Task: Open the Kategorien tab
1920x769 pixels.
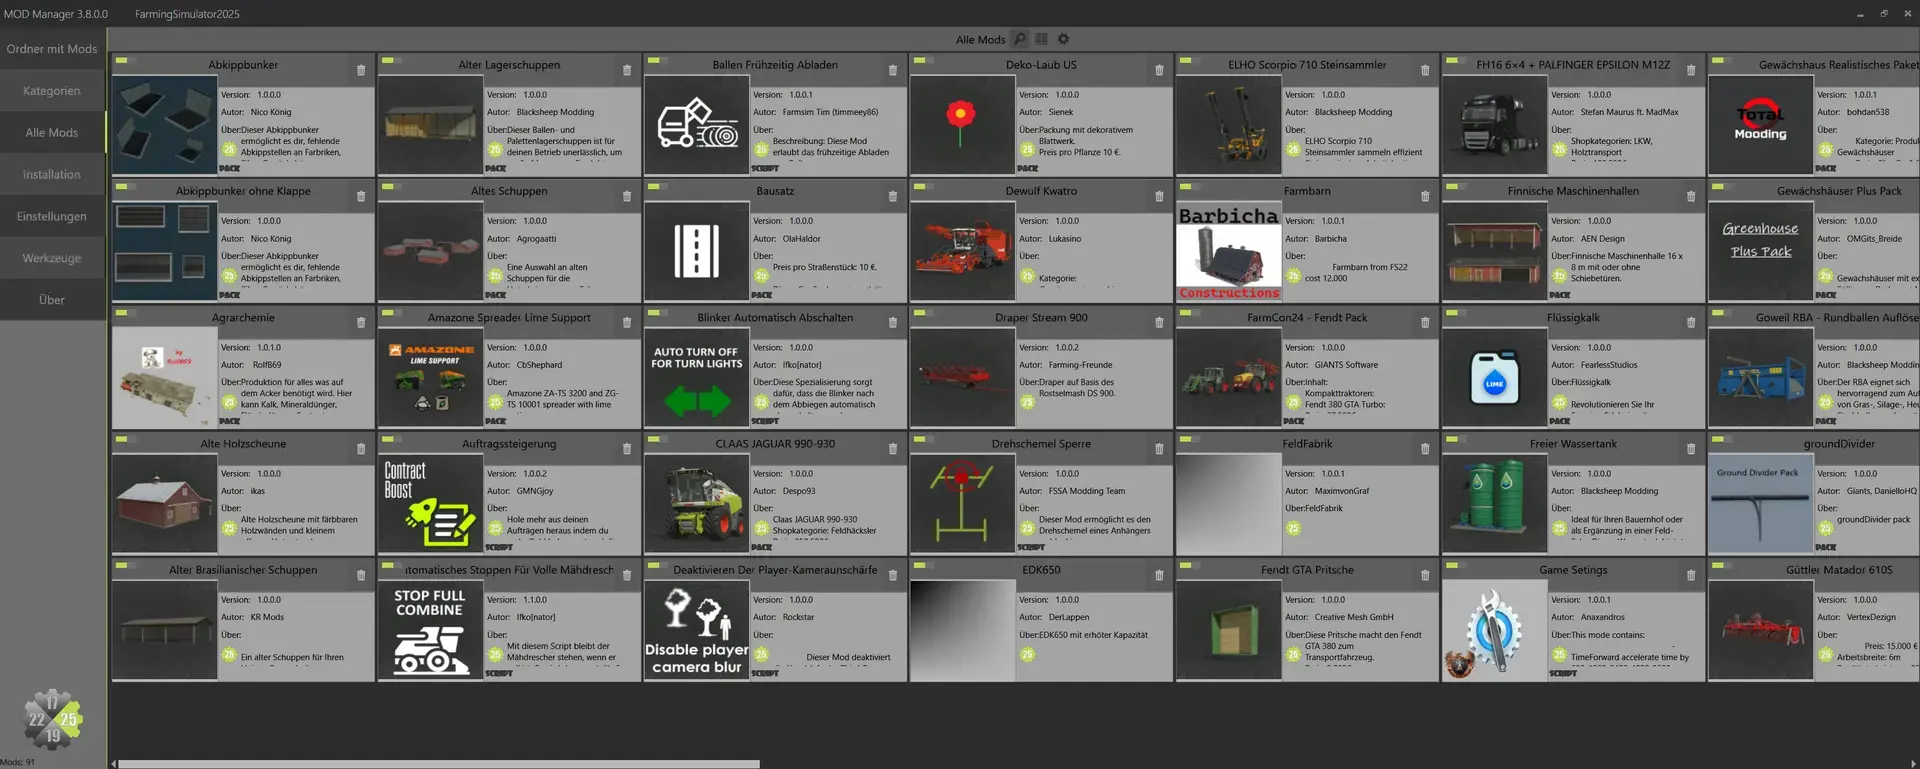Action: click(x=52, y=91)
